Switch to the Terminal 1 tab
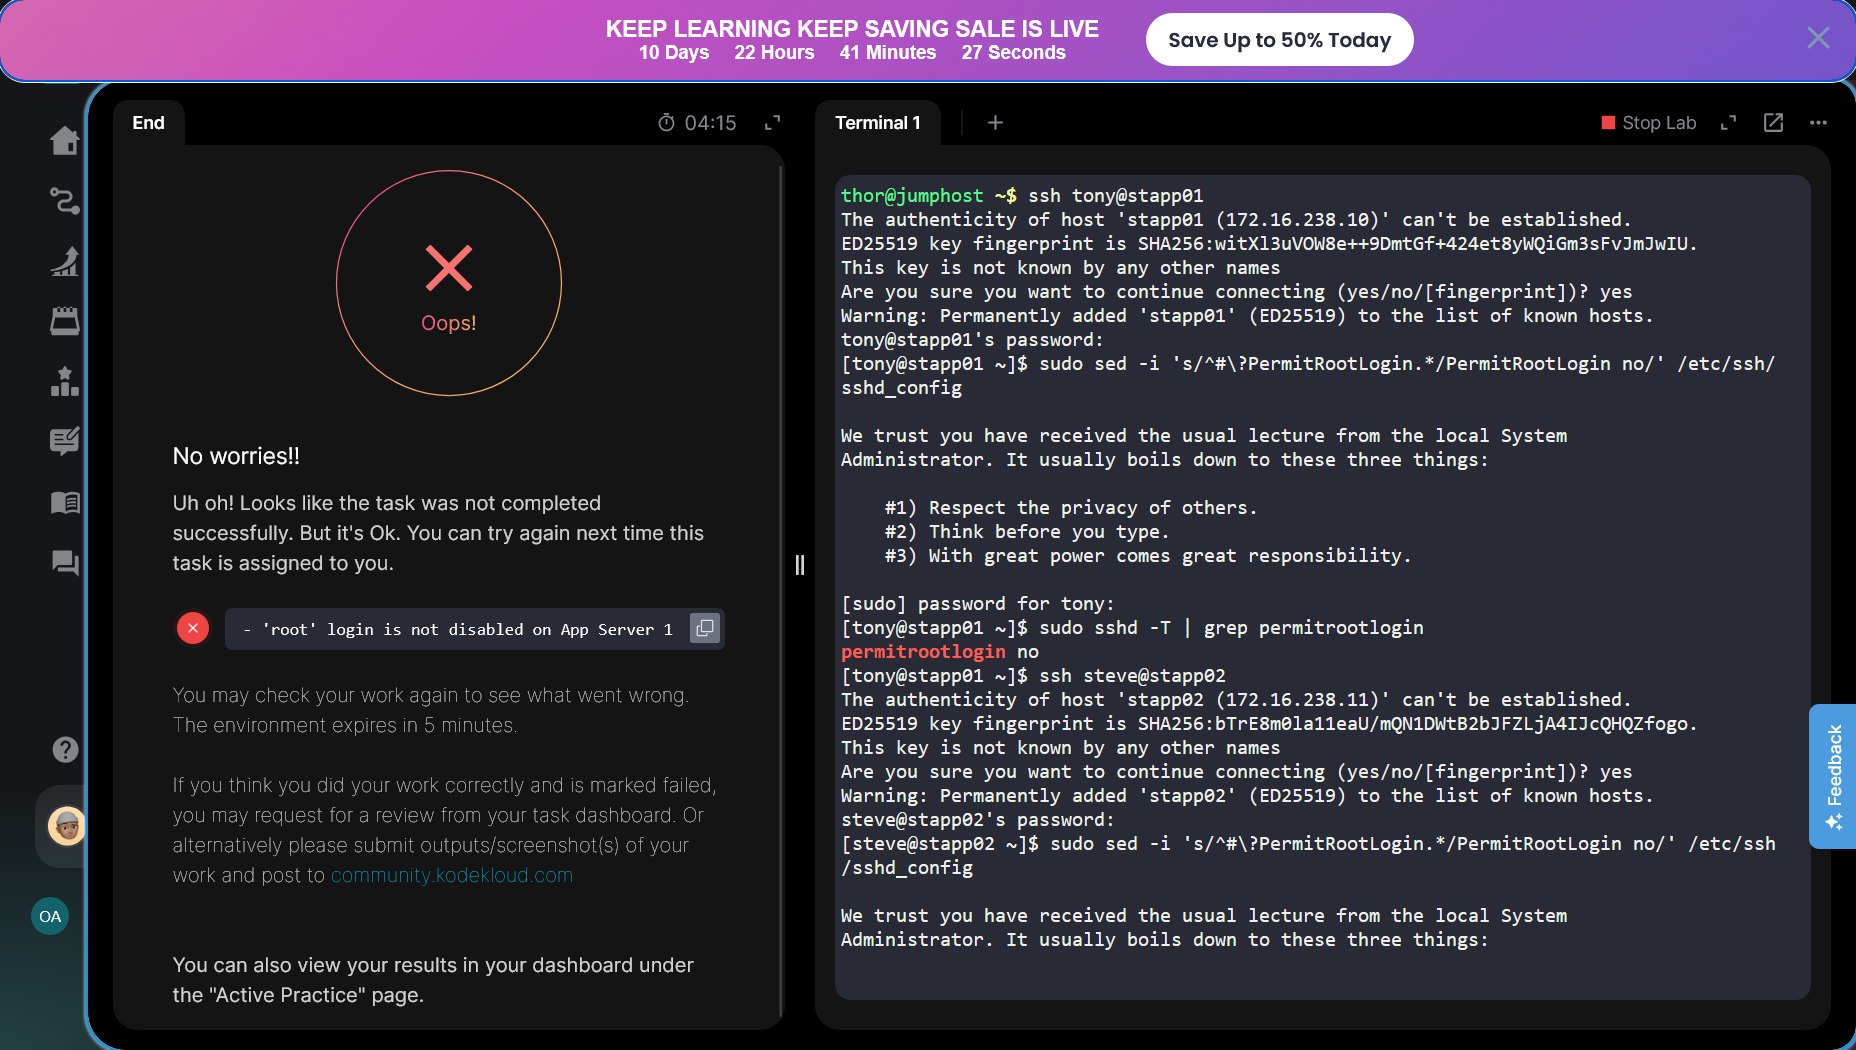Viewport: 1856px width, 1050px height. (878, 123)
